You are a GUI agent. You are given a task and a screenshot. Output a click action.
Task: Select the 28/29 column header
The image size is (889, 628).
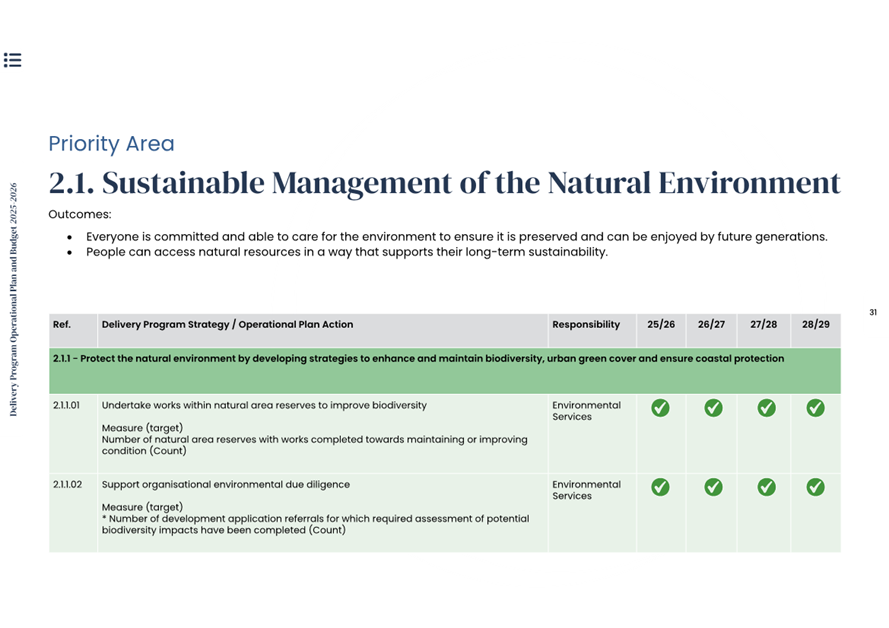[815, 325]
